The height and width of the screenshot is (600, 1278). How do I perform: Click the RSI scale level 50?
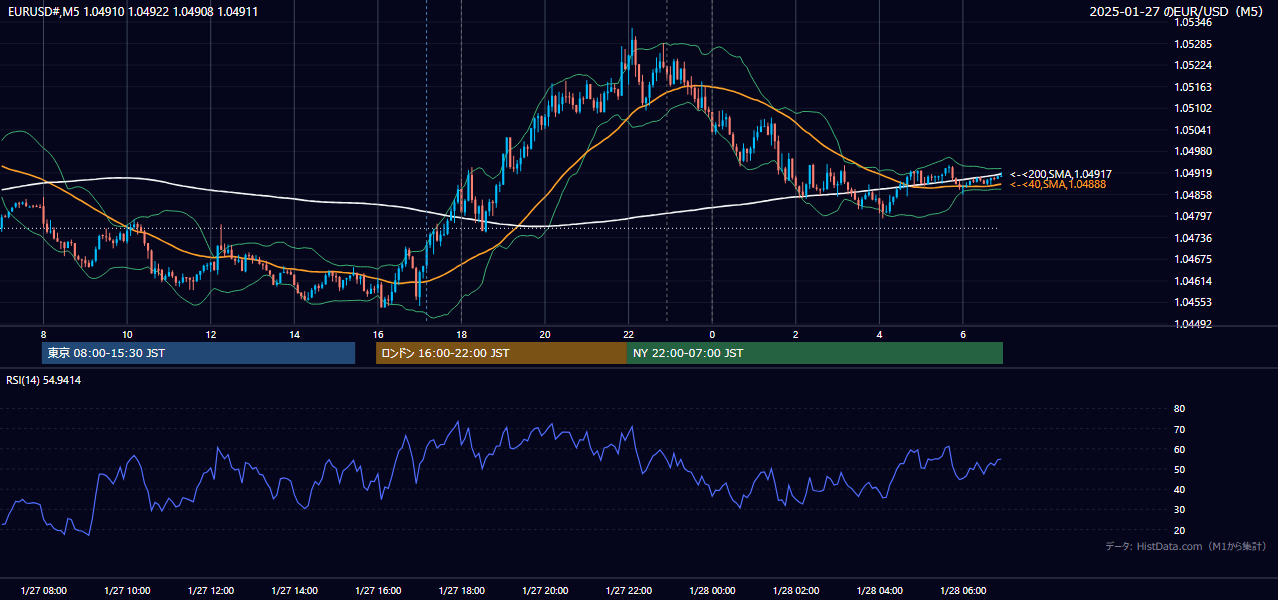coord(1179,469)
